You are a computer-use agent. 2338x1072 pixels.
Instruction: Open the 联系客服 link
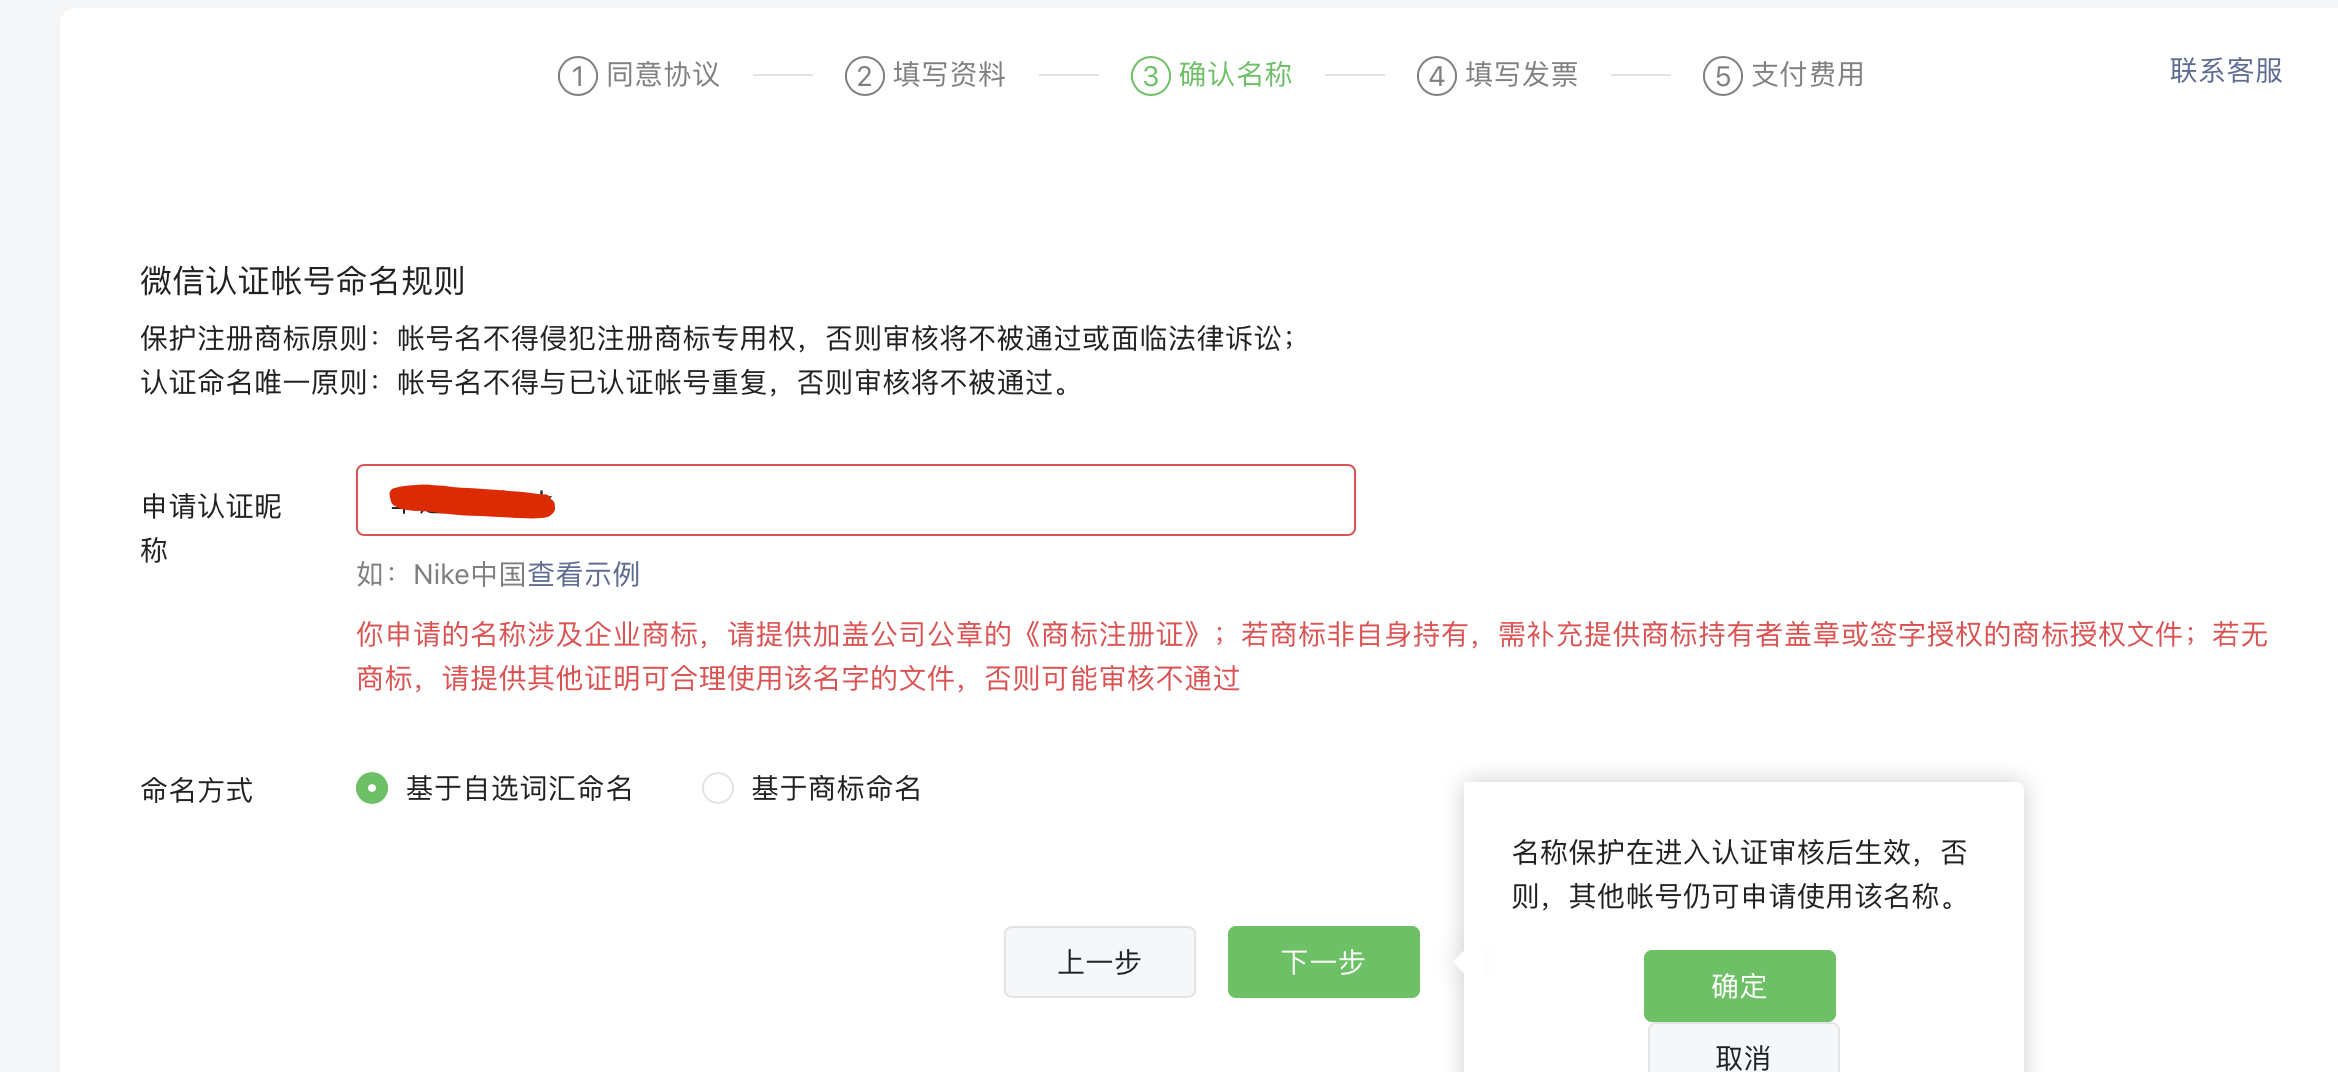[2226, 71]
